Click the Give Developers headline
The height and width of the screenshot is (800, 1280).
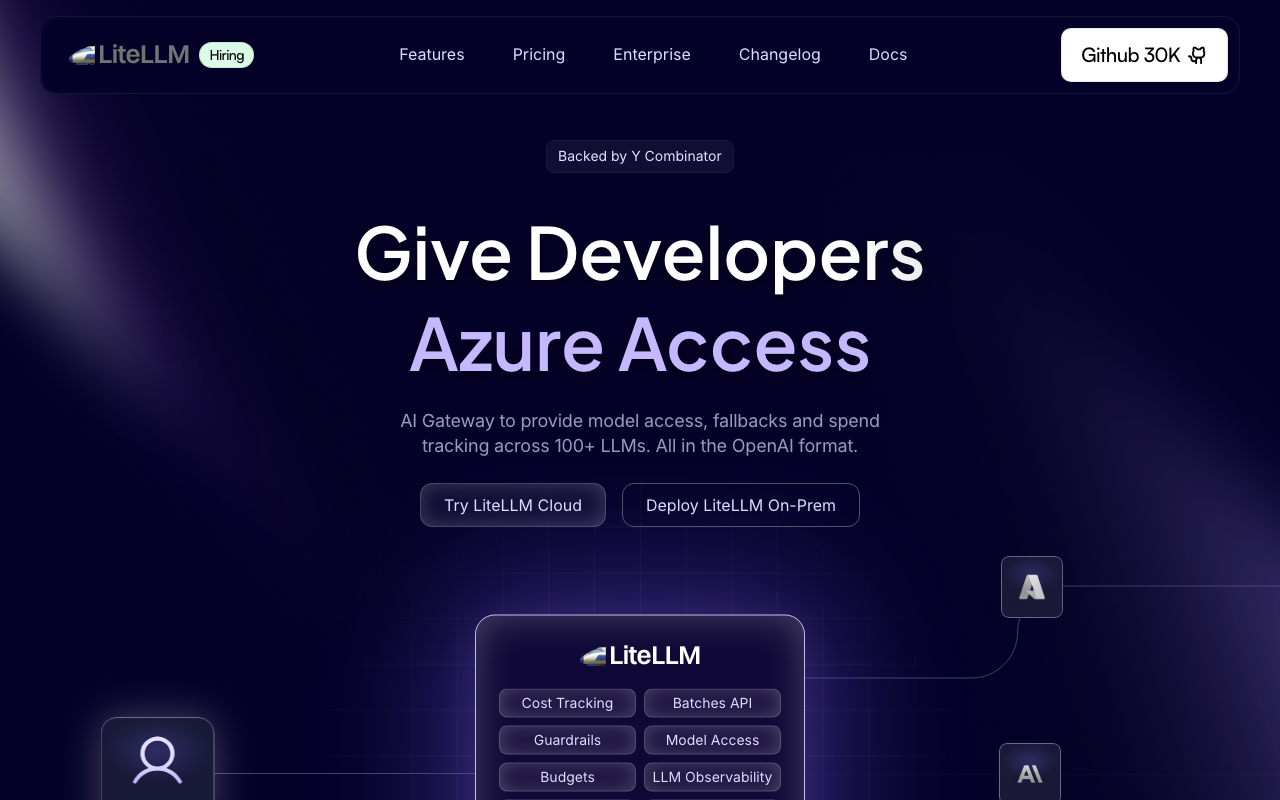coord(640,254)
